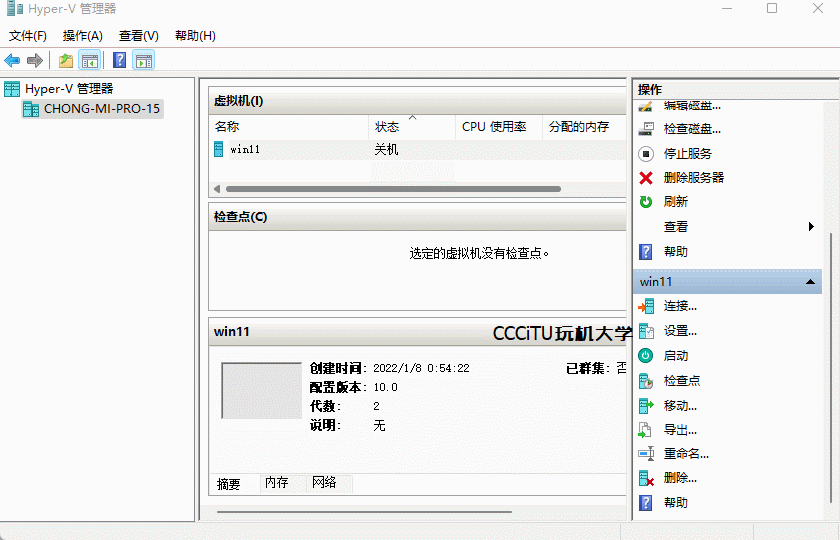Export the VM using 导出 action
Image resolution: width=840 pixels, height=540 pixels.
click(x=680, y=430)
